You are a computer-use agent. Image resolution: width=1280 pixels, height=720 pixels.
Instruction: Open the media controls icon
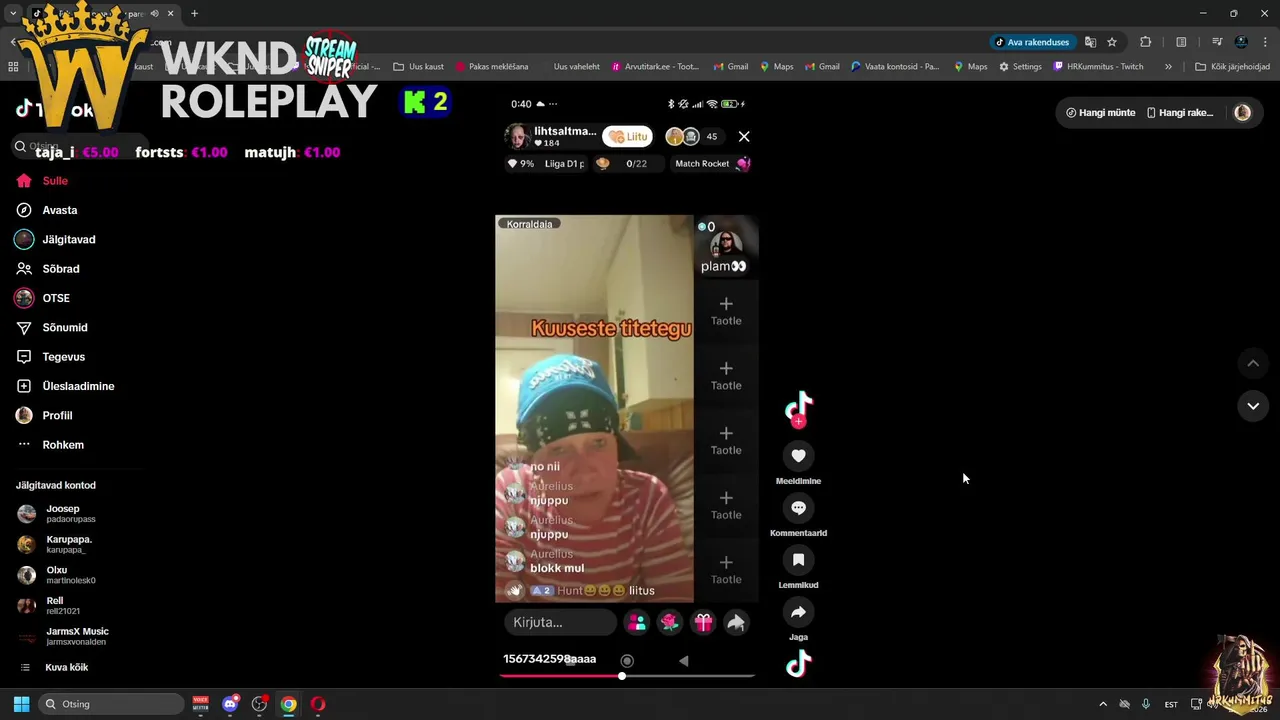[x=1217, y=42]
